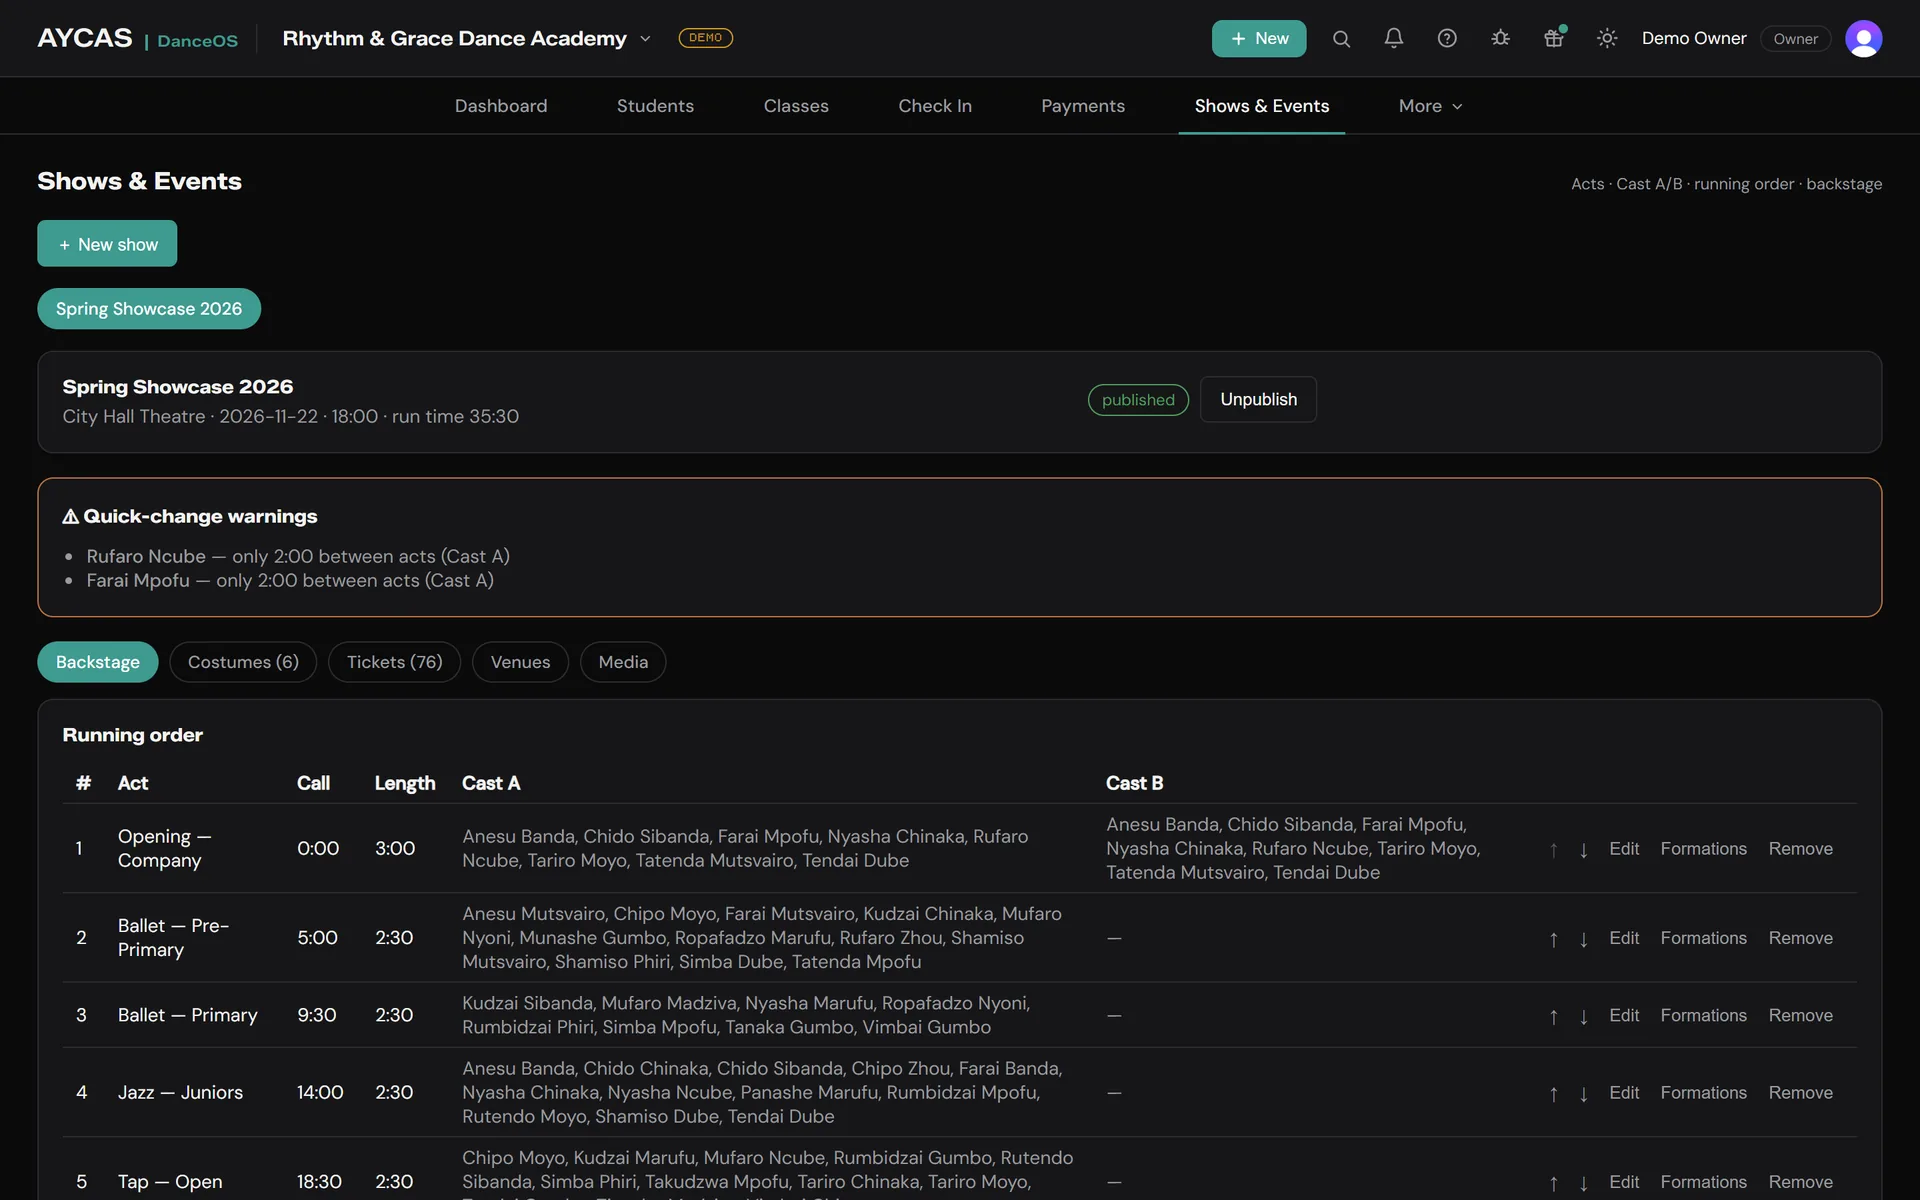The width and height of the screenshot is (1920, 1200).
Task: Select the Backstage tab
Action: (x=98, y=662)
